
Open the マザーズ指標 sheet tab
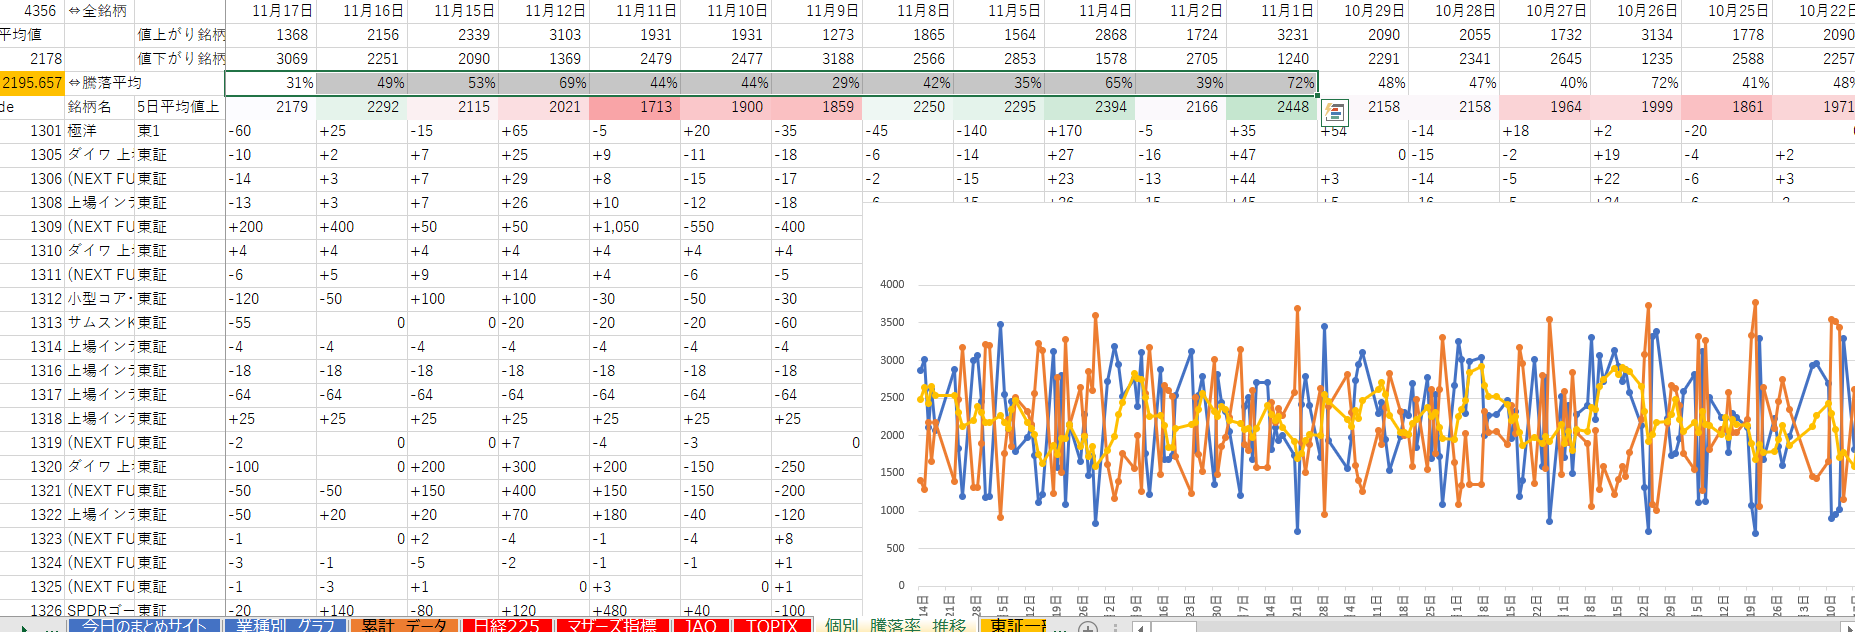click(x=611, y=625)
